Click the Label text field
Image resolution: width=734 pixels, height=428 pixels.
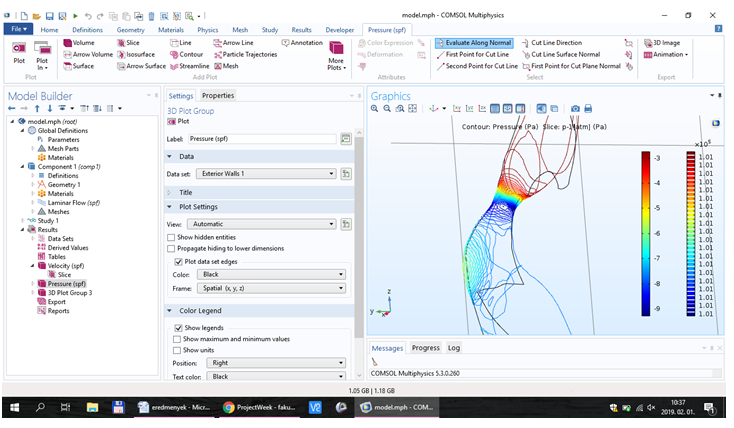262,139
